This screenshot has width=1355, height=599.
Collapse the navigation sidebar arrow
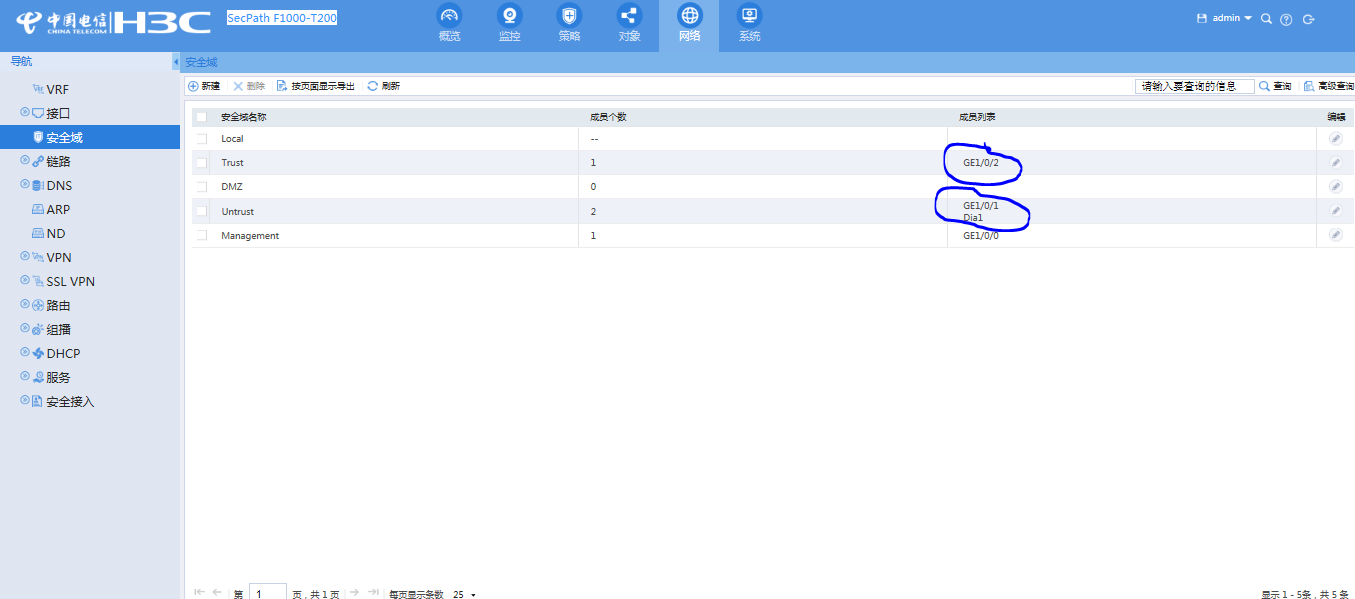(x=176, y=62)
